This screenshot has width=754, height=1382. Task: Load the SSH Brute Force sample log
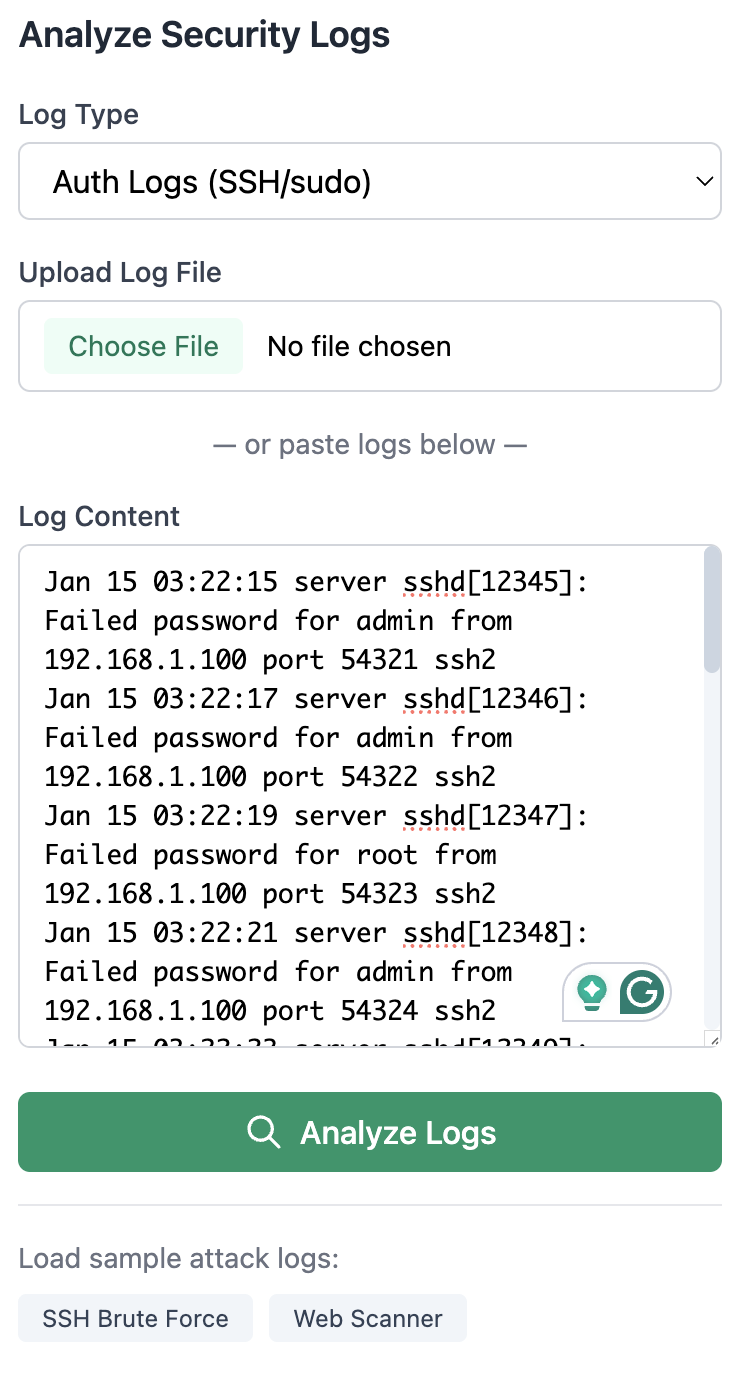tap(135, 1318)
